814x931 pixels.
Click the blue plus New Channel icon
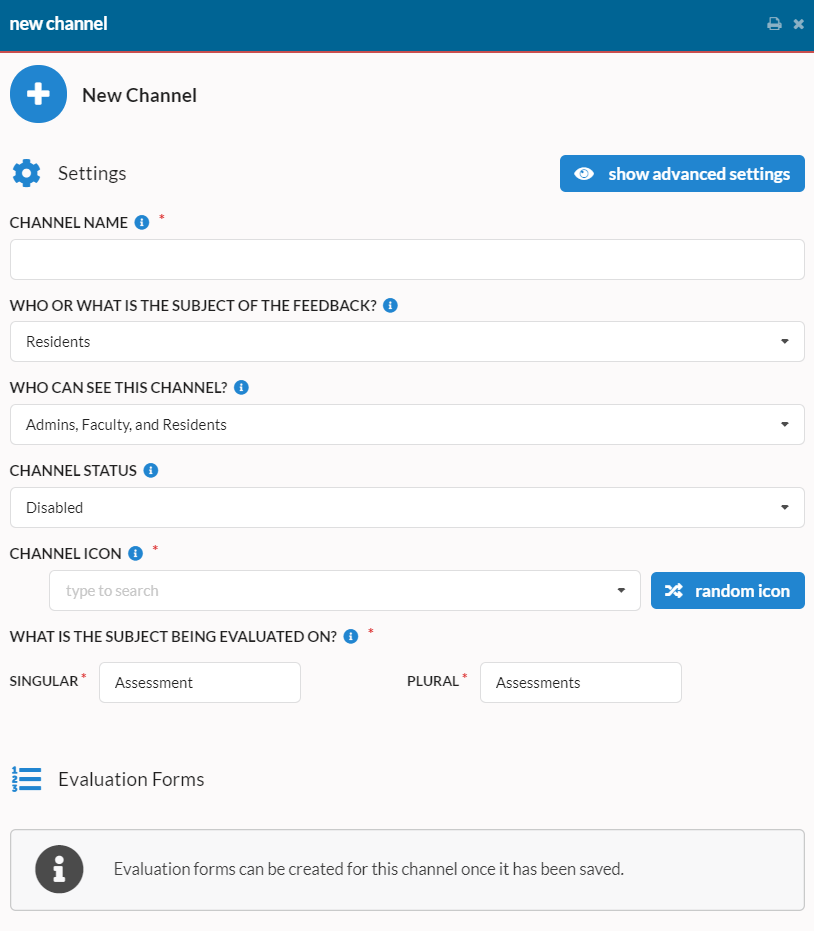39,94
